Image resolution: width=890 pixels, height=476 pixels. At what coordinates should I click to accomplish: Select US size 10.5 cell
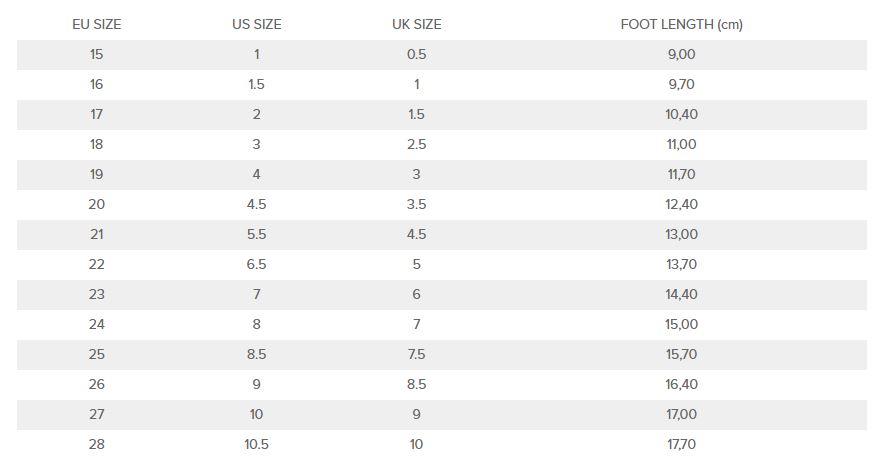click(x=257, y=444)
